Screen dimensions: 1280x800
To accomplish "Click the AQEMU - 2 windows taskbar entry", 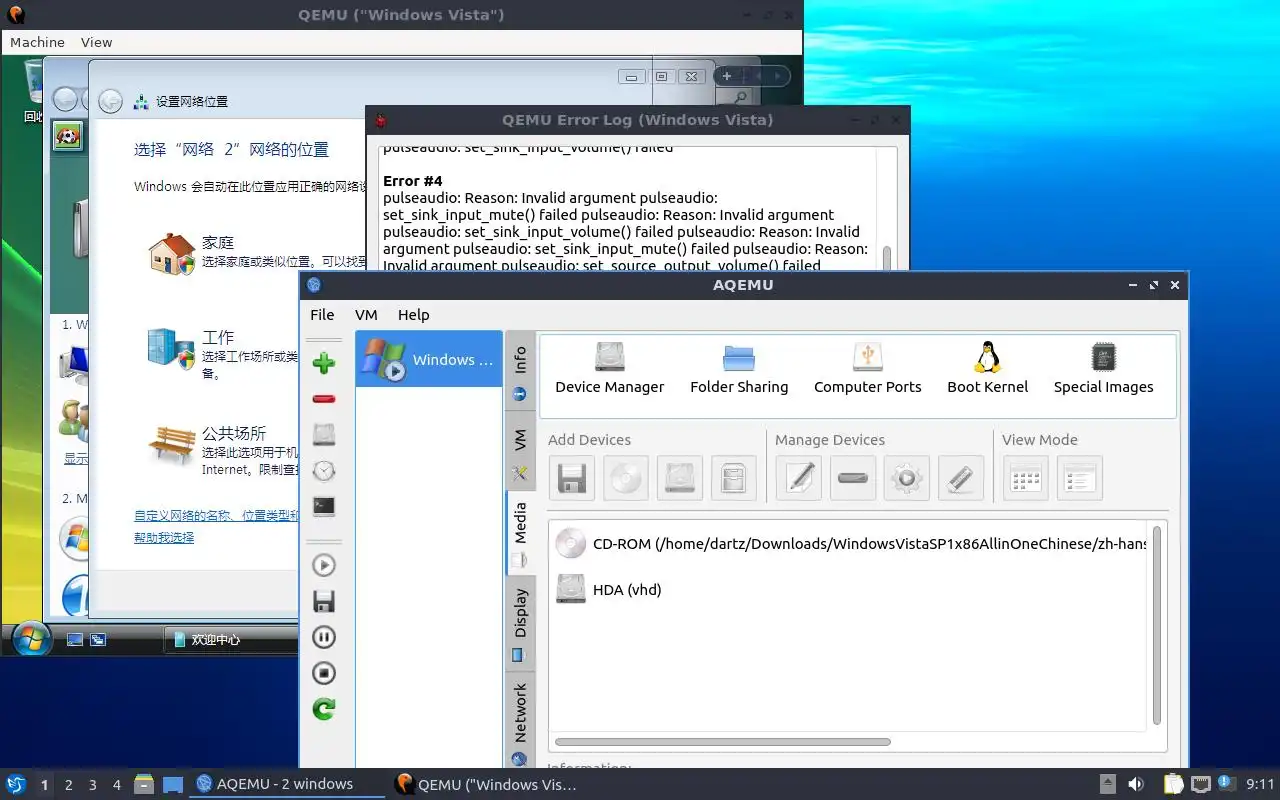I will pyautogui.click(x=287, y=784).
